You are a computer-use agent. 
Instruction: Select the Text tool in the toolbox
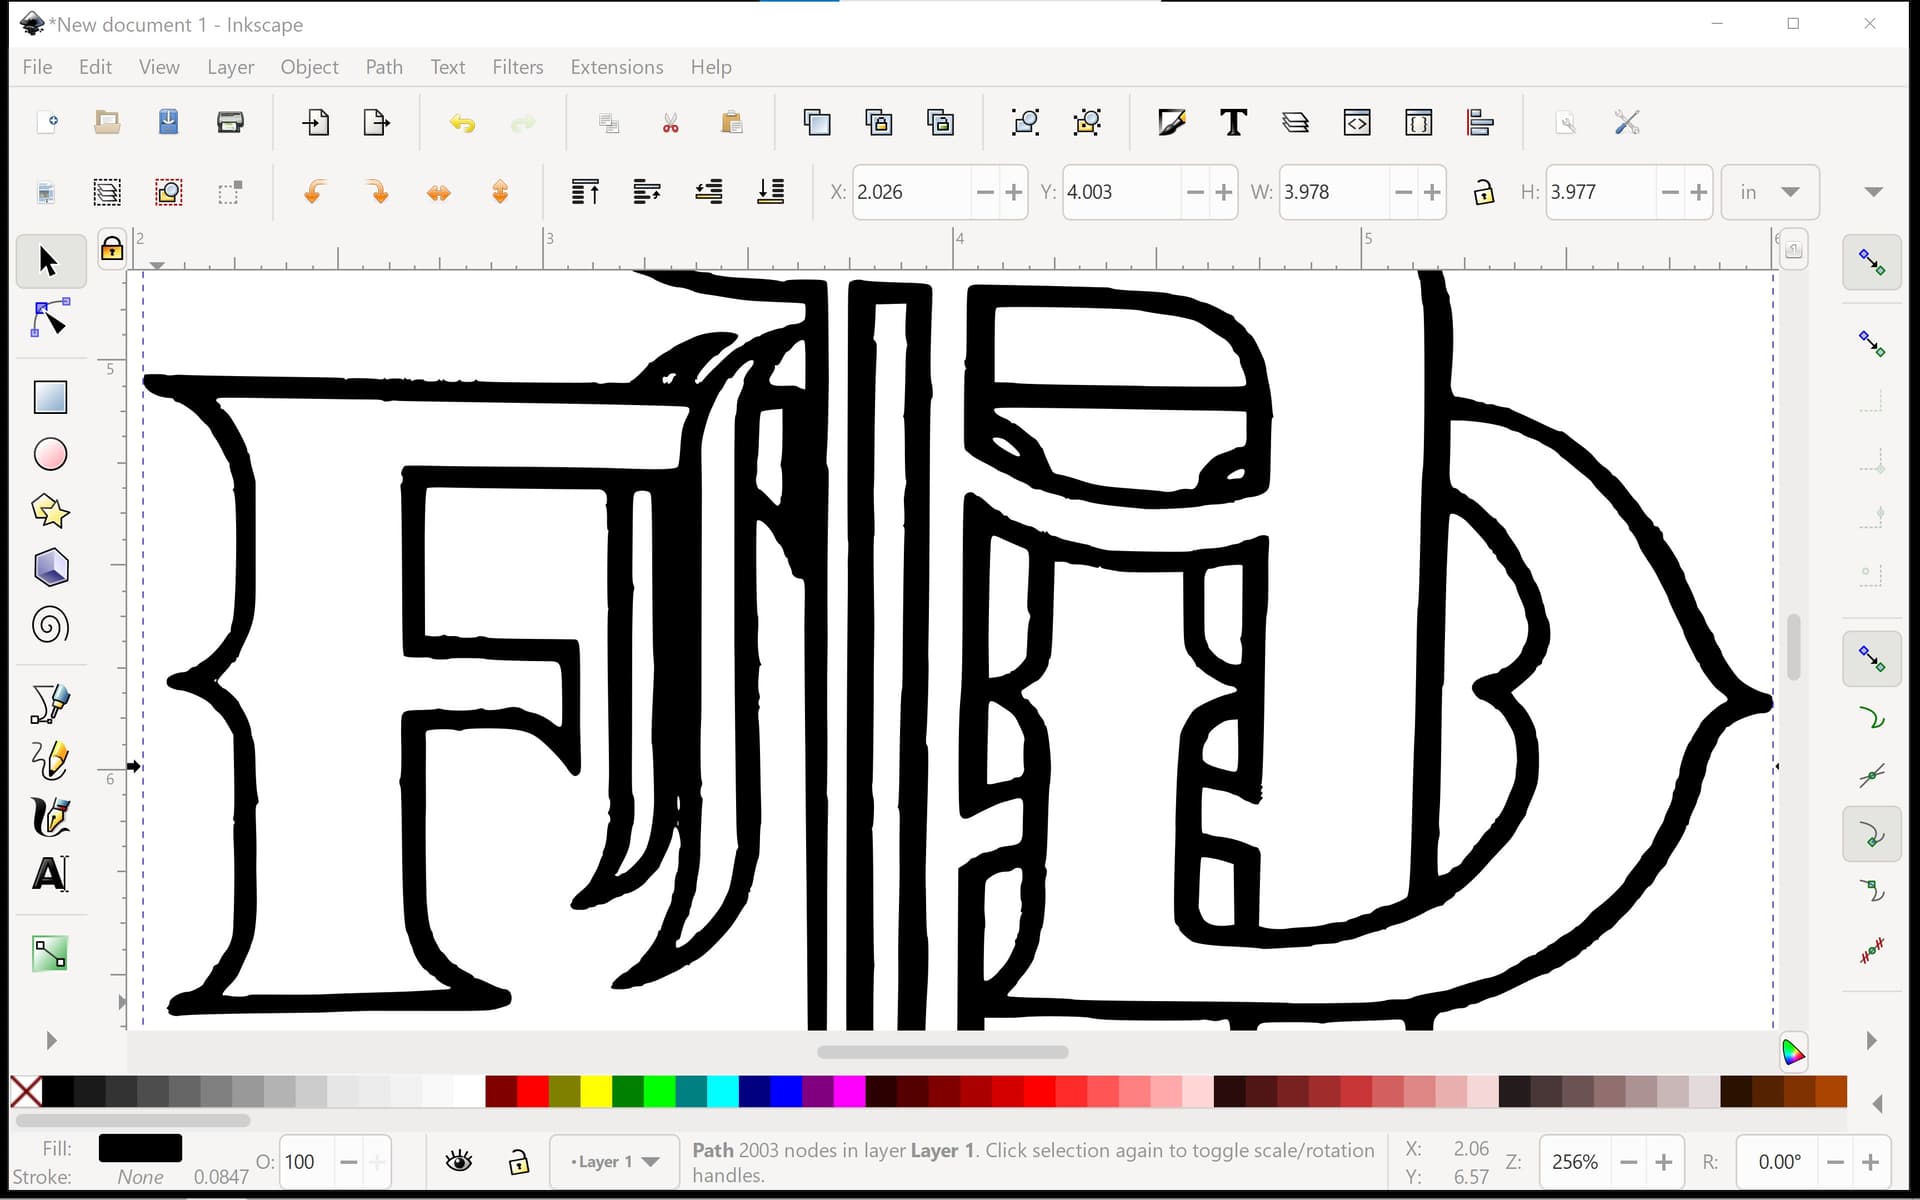click(x=50, y=873)
